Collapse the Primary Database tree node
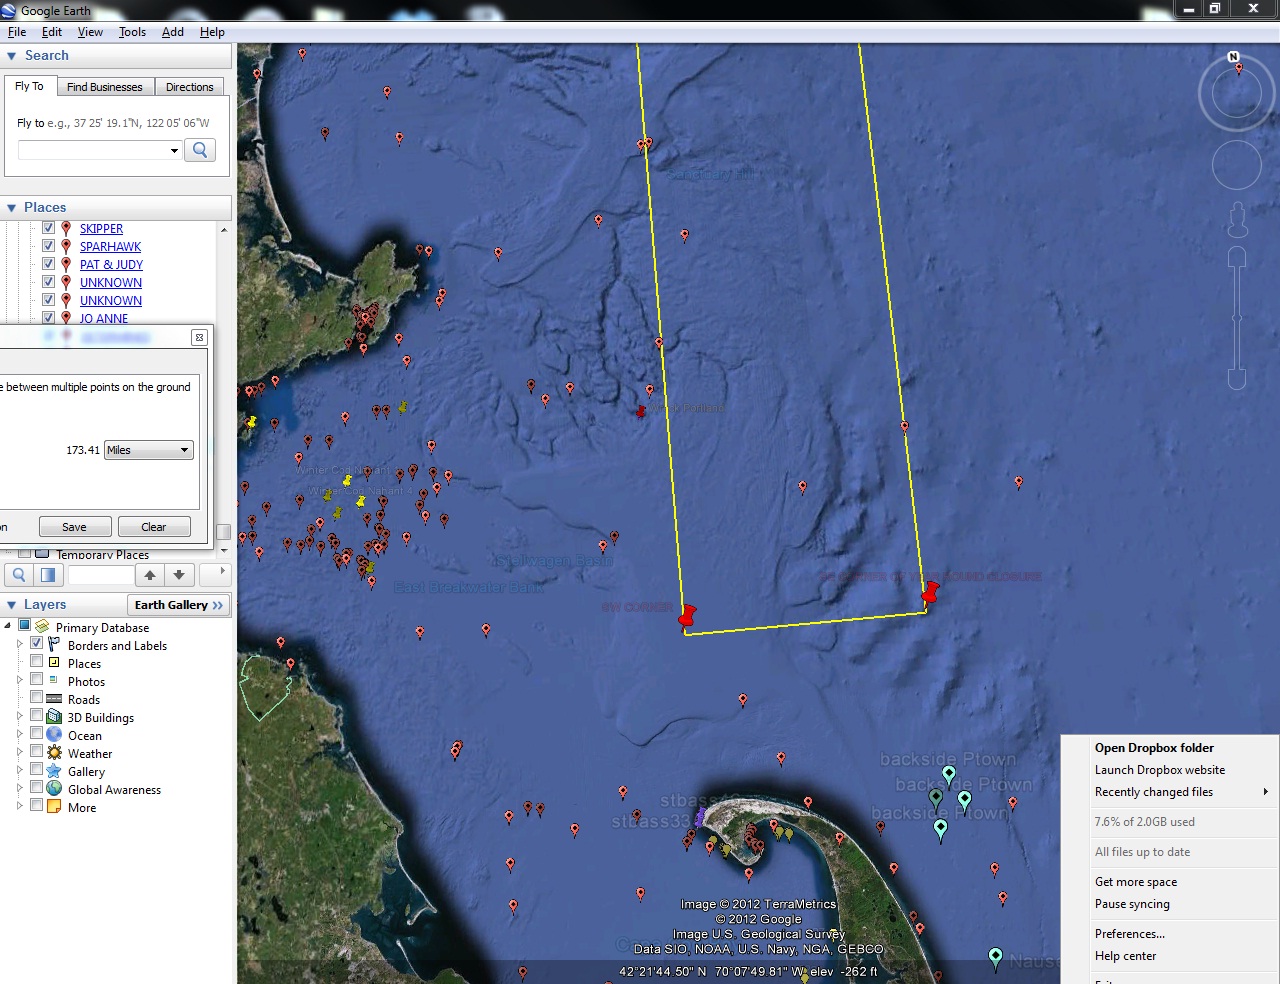The width and height of the screenshot is (1280, 984). click(8, 626)
